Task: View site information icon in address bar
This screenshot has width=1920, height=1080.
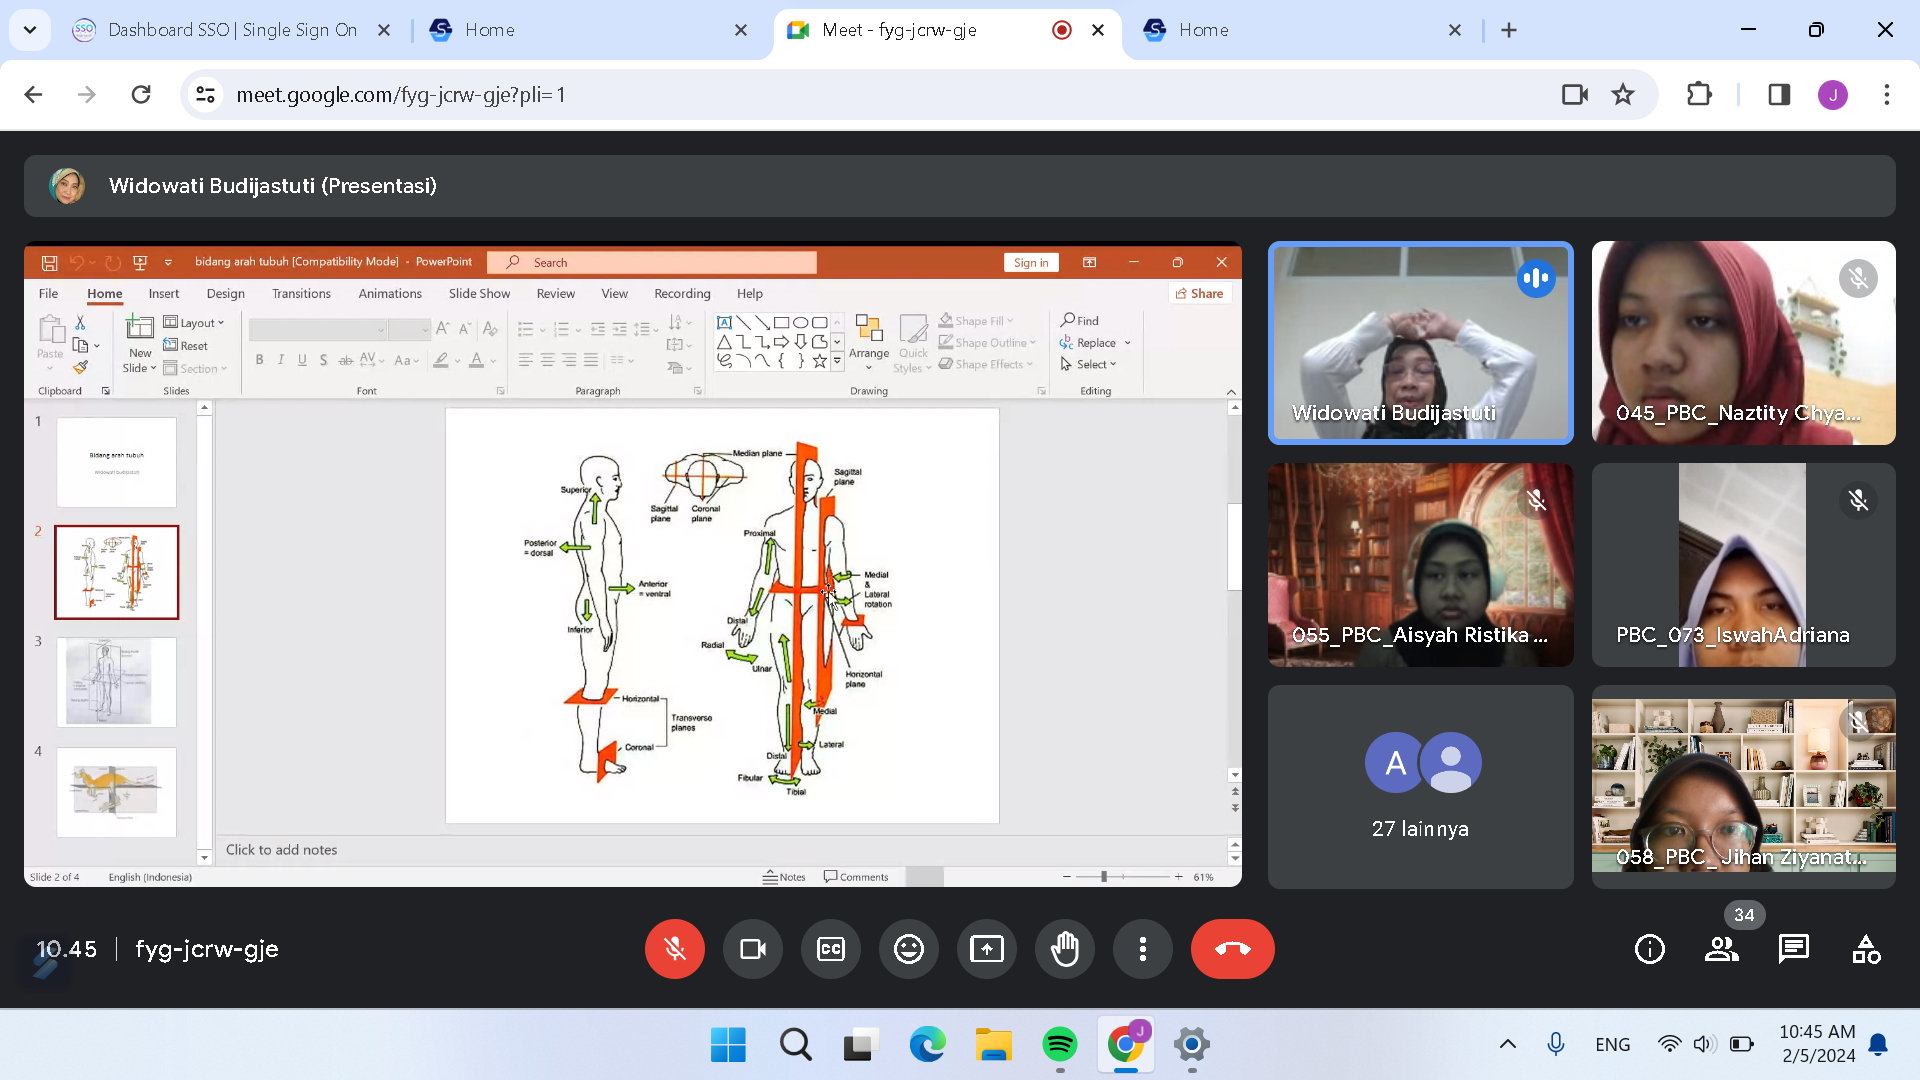Action: [205, 94]
